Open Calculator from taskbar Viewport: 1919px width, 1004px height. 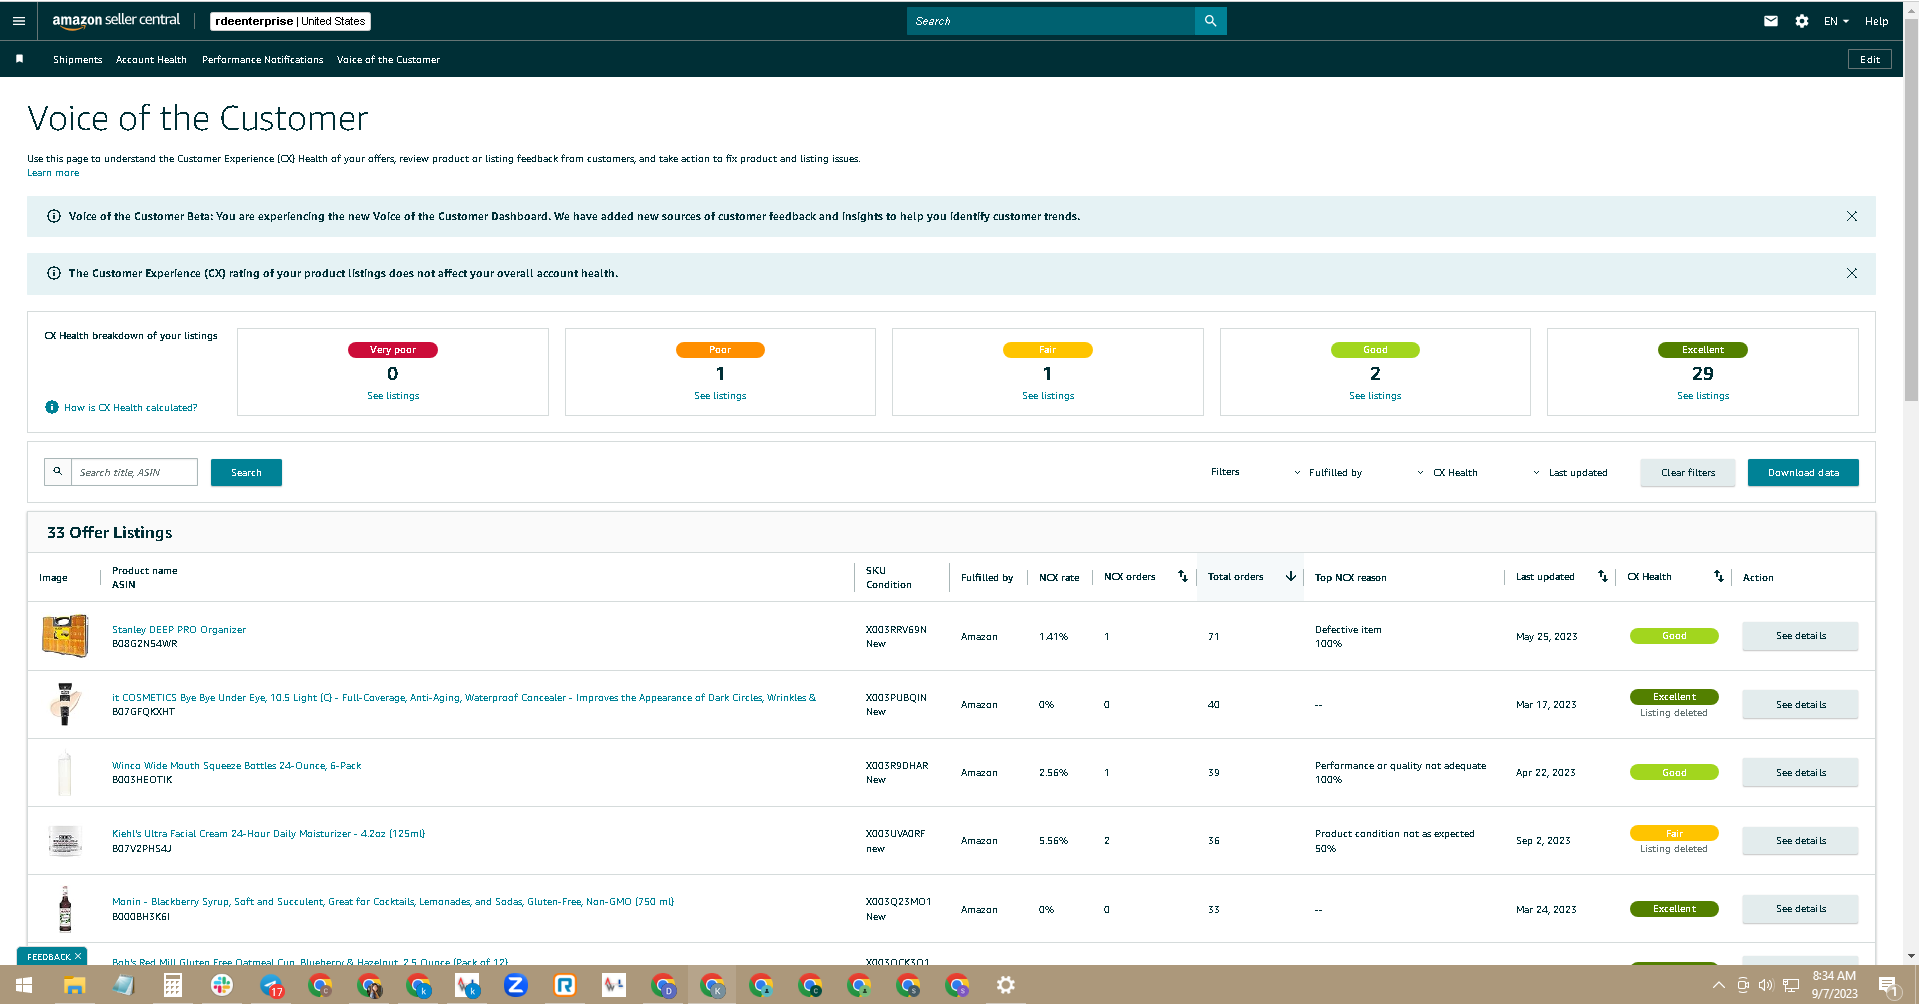[x=173, y=985]
